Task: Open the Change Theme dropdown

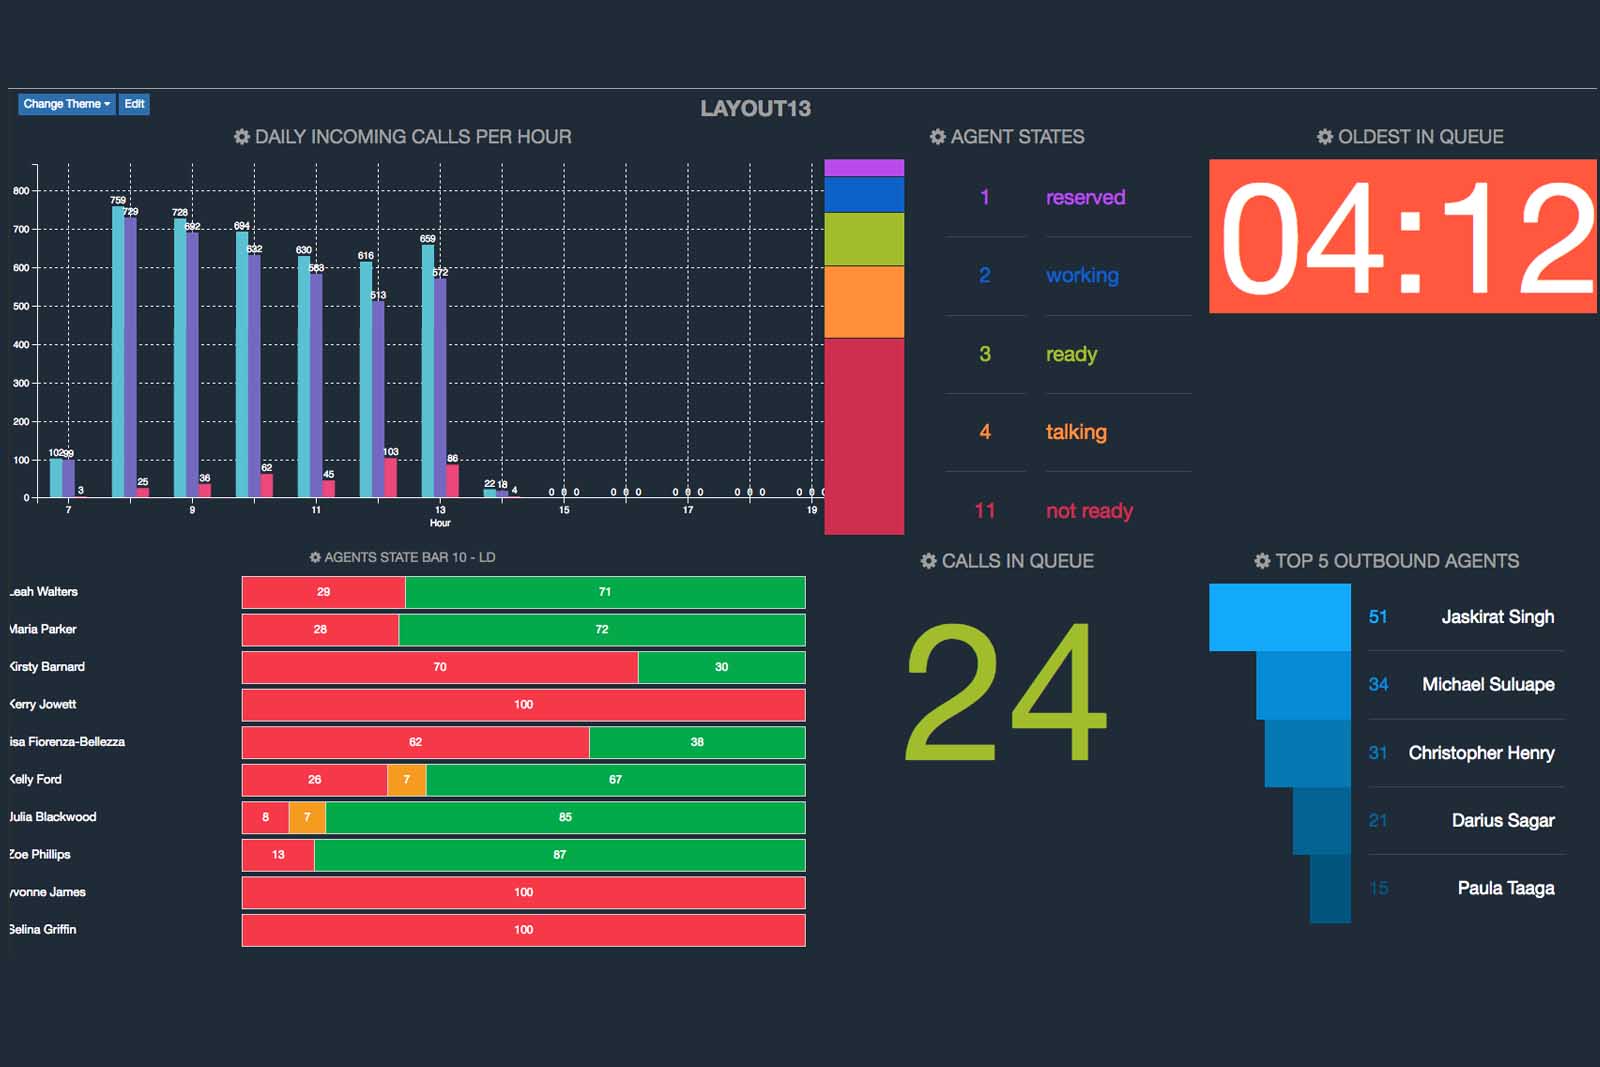Action: pos(66,104)
